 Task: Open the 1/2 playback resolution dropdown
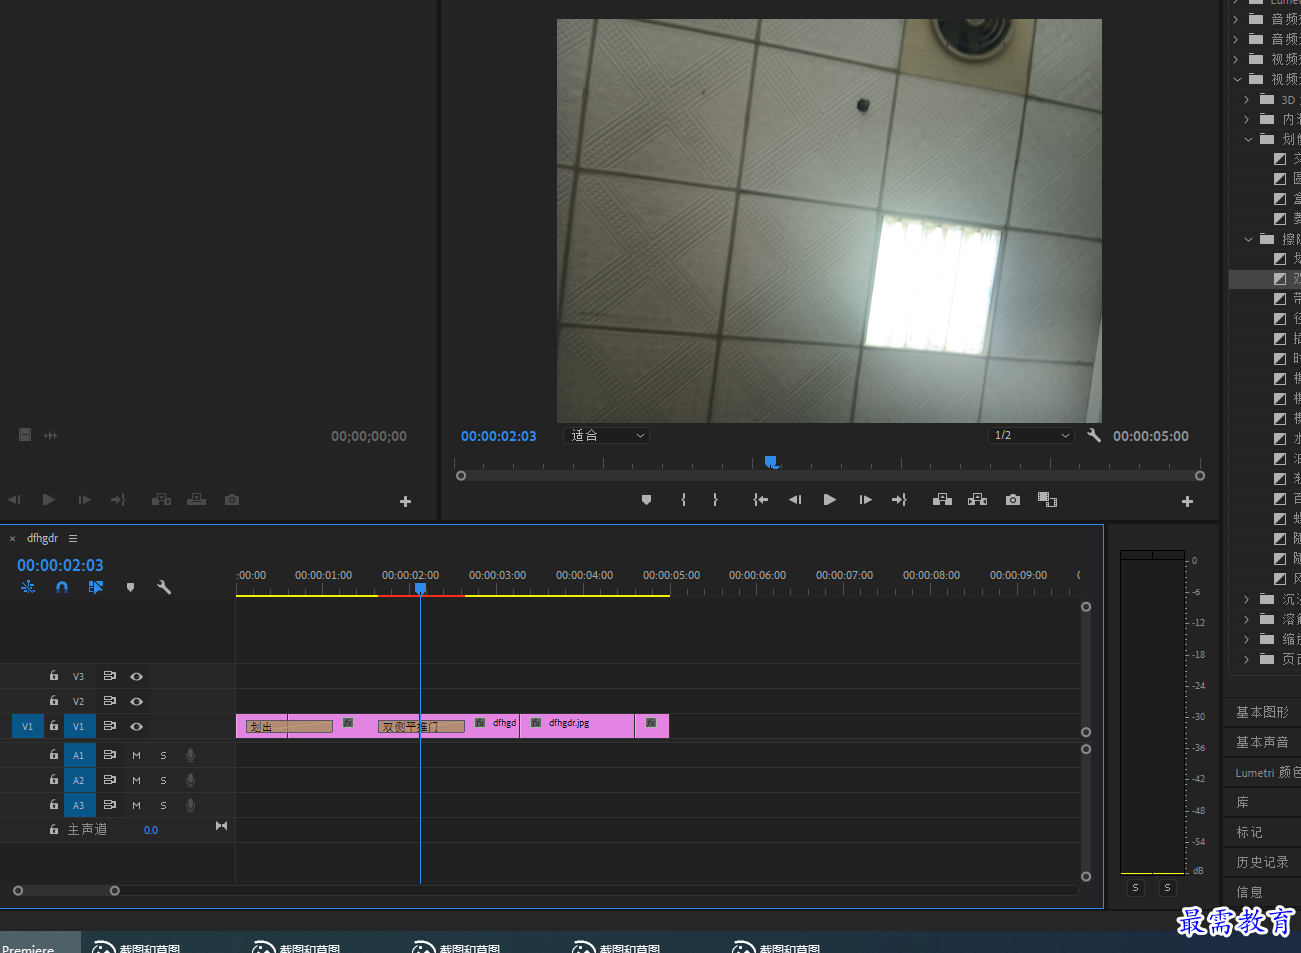pyautogui.click(x=1031, y=436)
